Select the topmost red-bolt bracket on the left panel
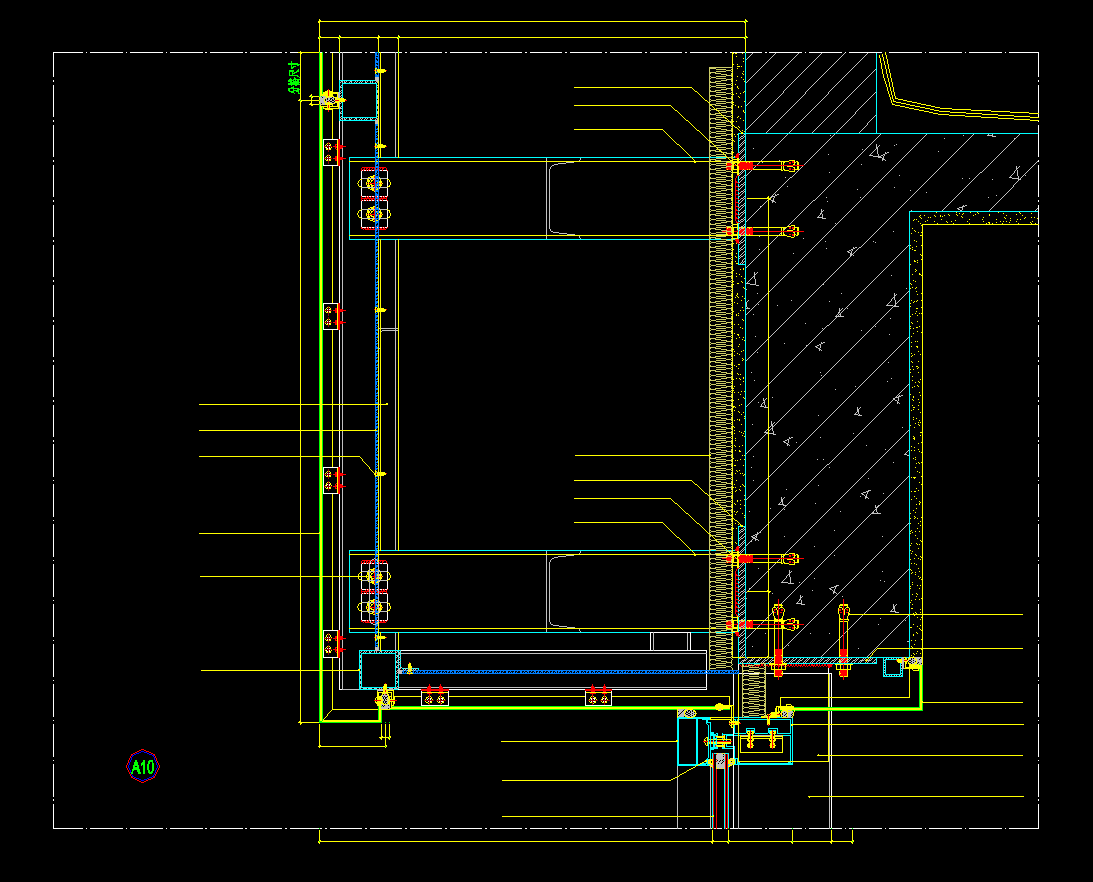 pyautogui.click(x=331, y=152)
